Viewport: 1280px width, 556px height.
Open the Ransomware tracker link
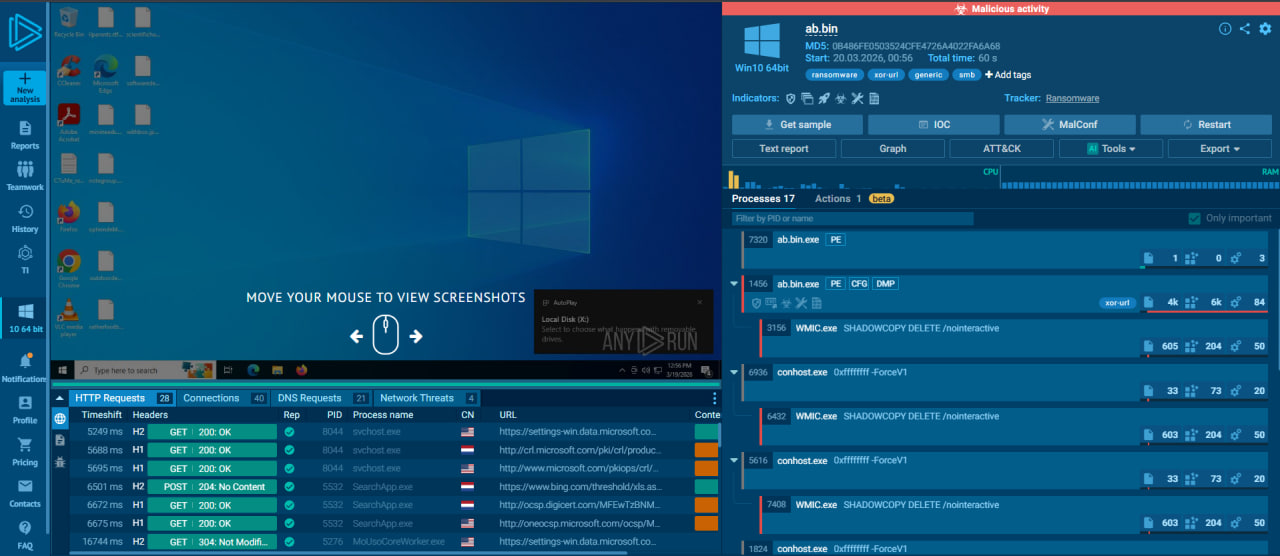click(1072, 99)
